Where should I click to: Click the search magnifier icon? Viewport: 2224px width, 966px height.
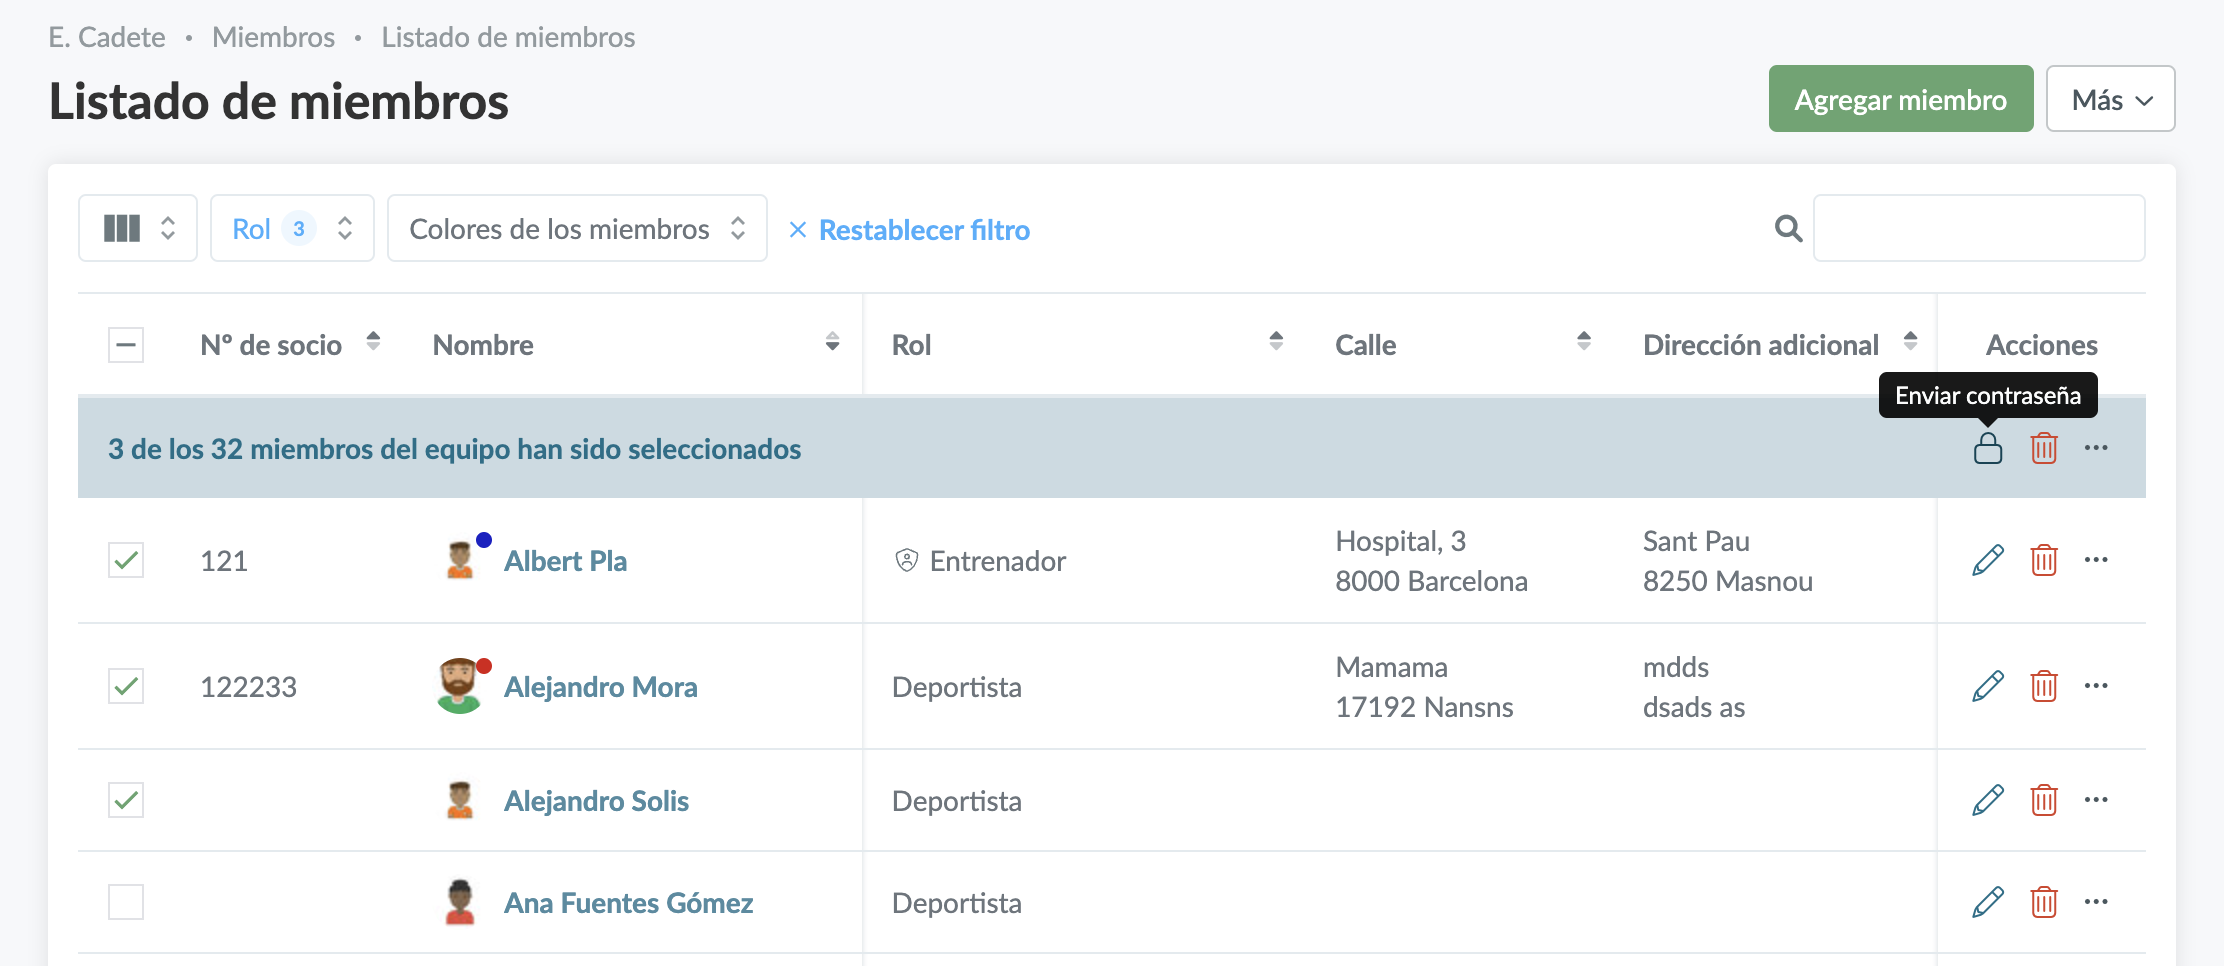pos(1788,229)
